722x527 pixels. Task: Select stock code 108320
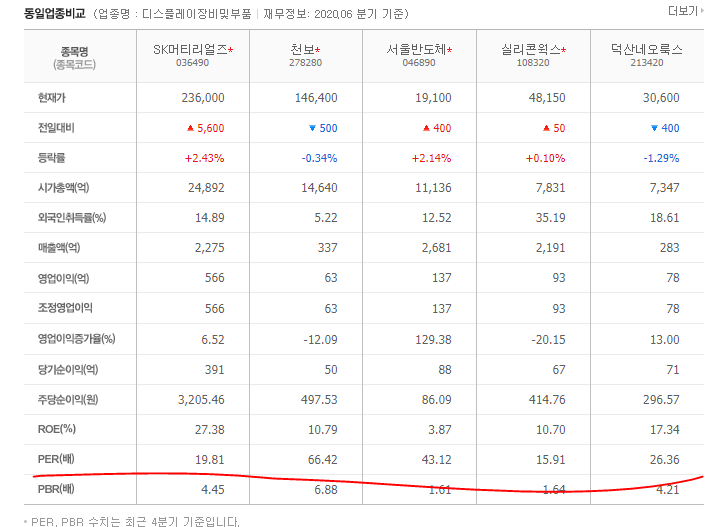pyautogui.click(x=533, y=63)
